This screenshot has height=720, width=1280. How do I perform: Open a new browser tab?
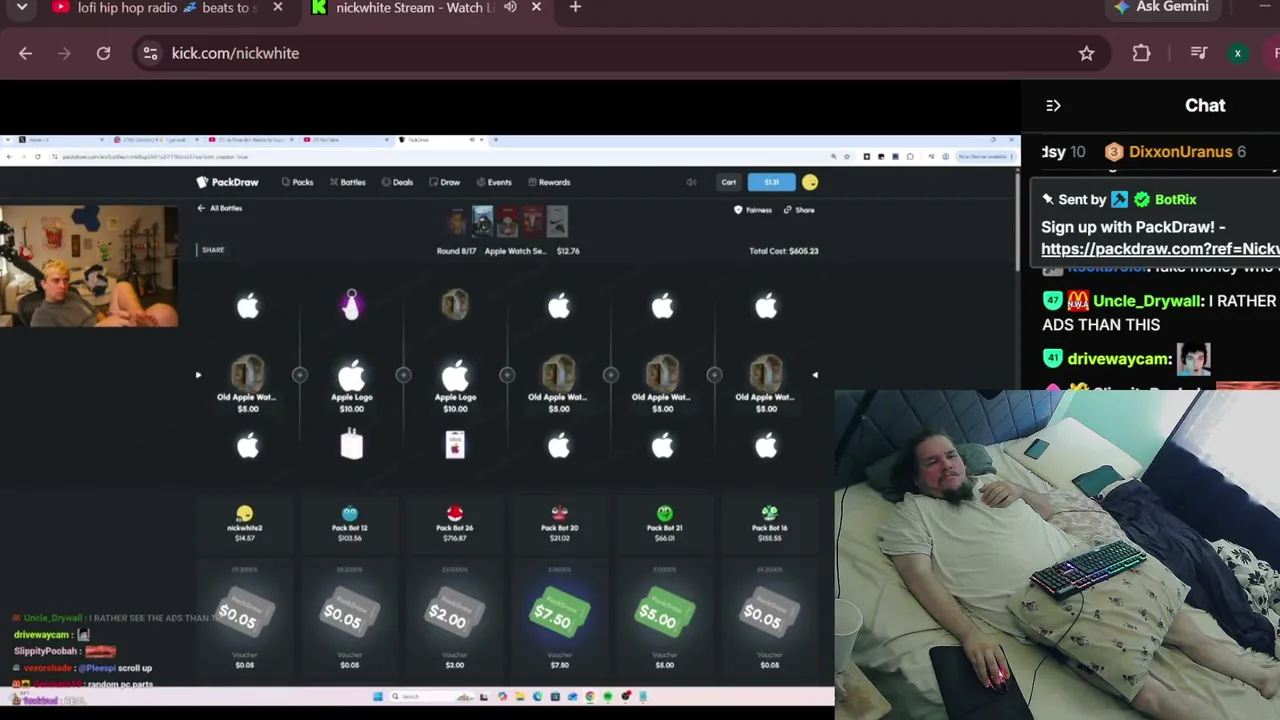tap(575, 7)
